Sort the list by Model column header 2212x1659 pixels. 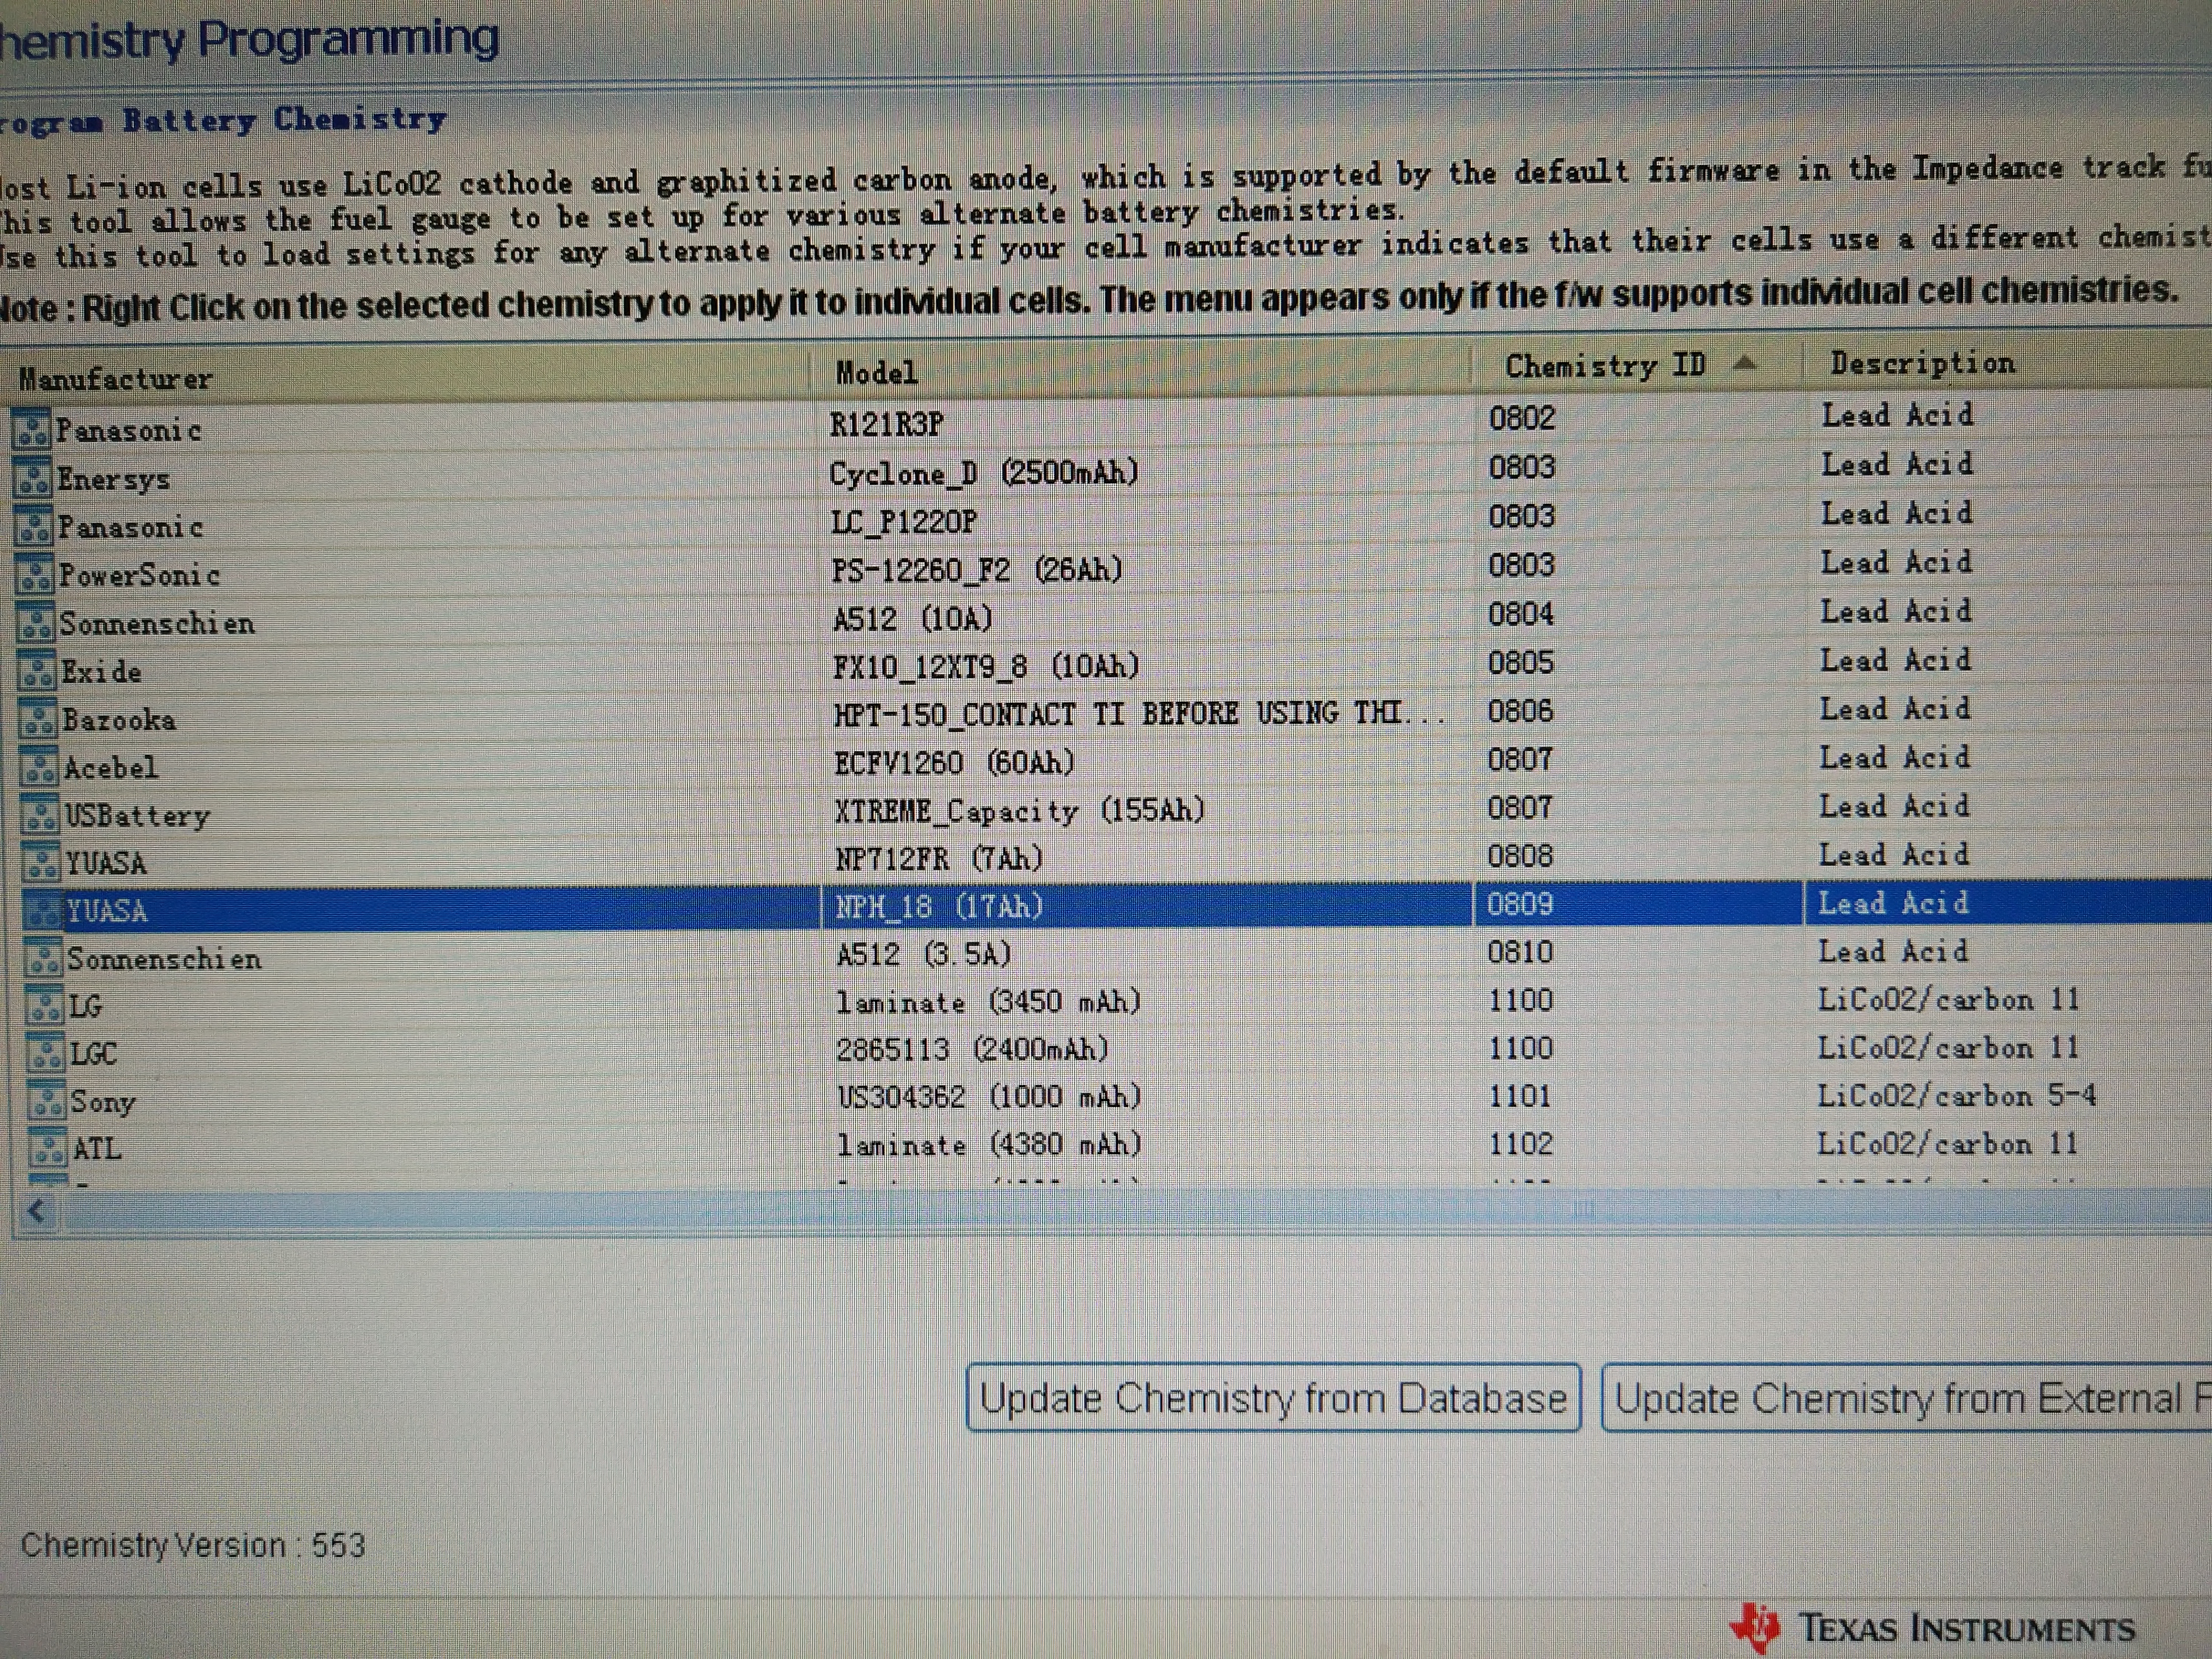tap(876, 373)
